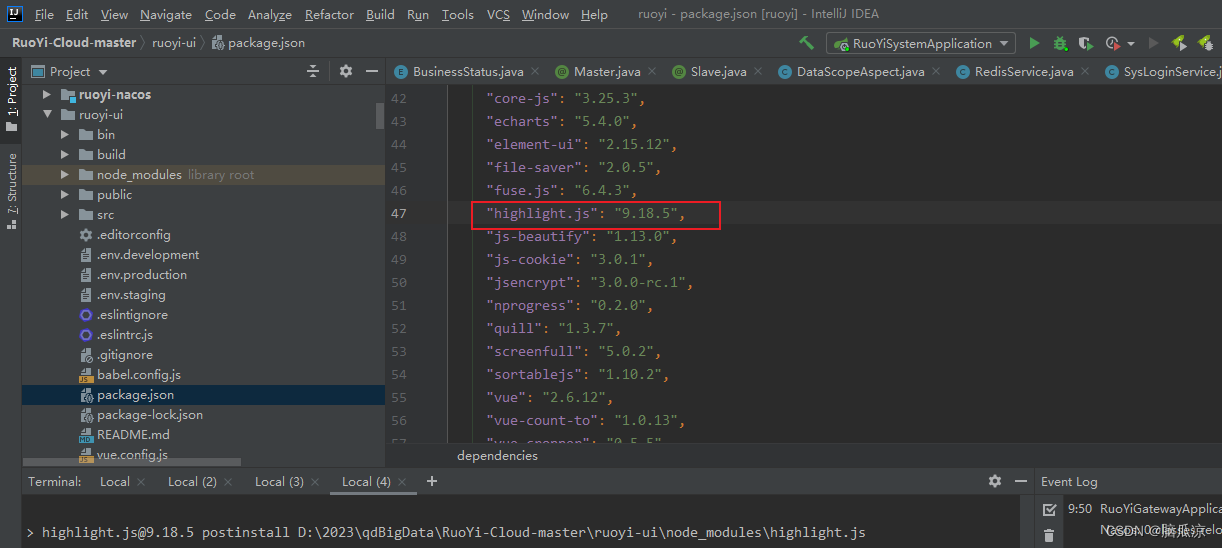The width and height of the screenshot is (1222, 548).
Task: Open Project view mode dropdown
Action: tap(103, 72)
